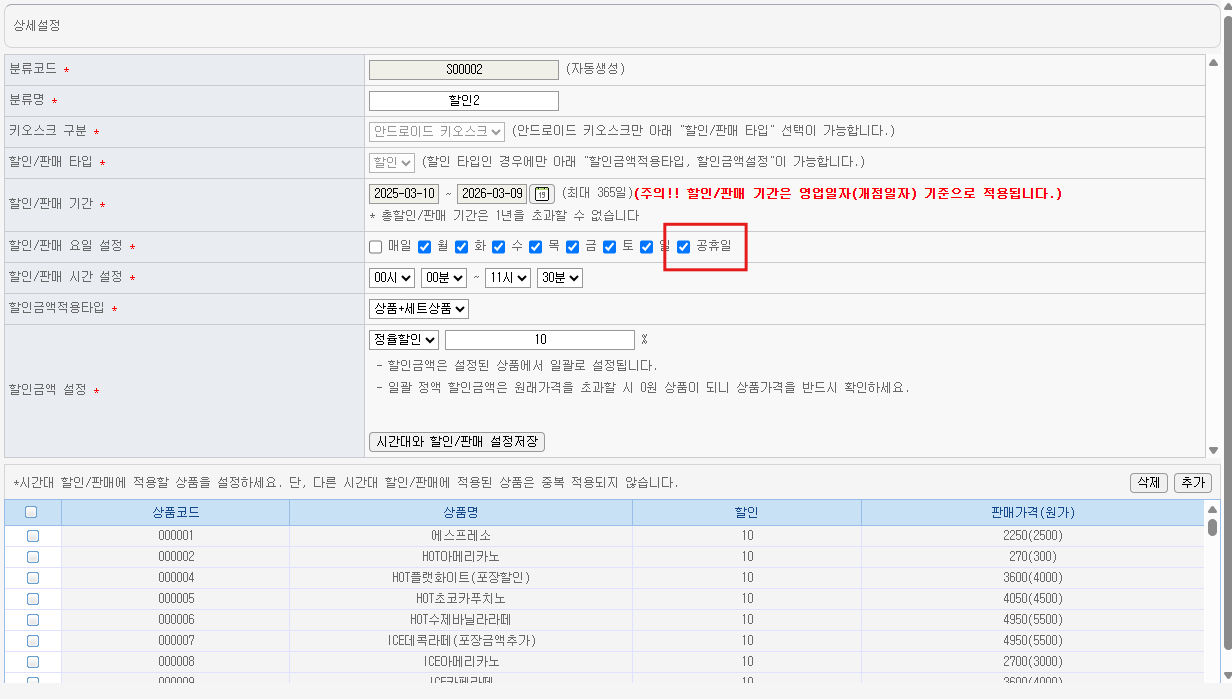Open the calendar date picker icon

tap(541, 194)
